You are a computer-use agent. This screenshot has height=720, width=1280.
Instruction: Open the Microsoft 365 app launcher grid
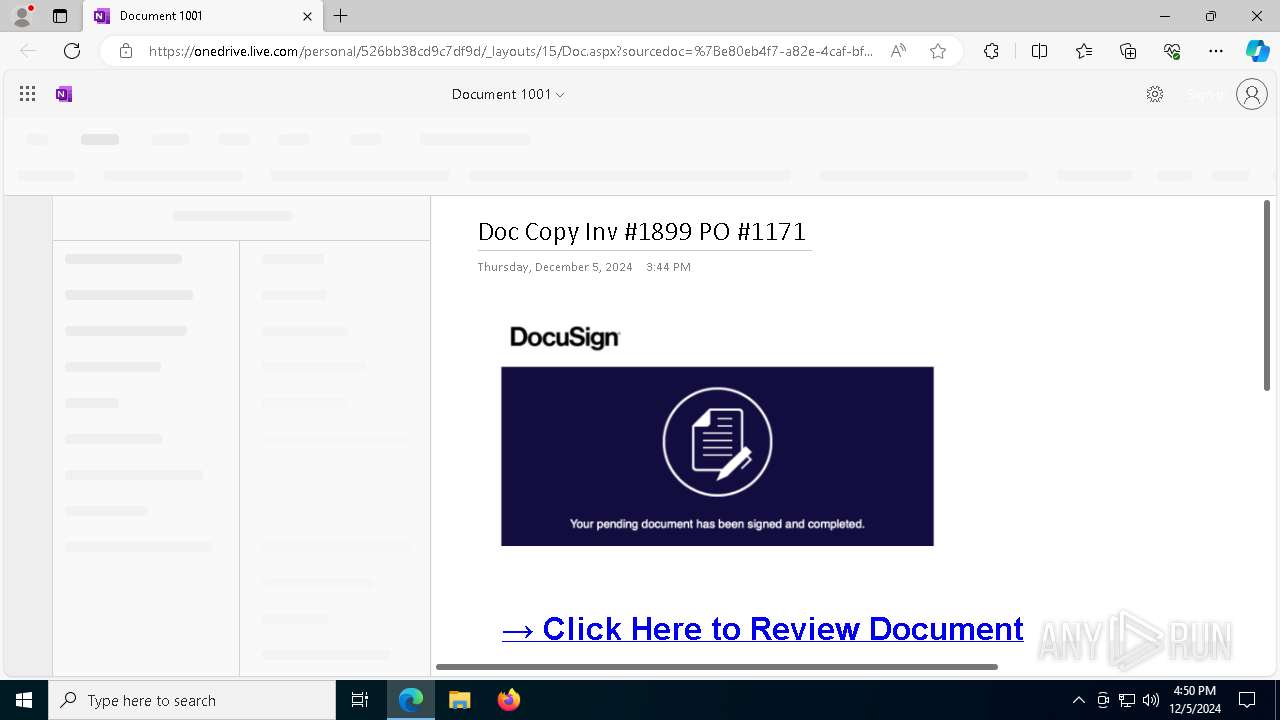point(28,94)
